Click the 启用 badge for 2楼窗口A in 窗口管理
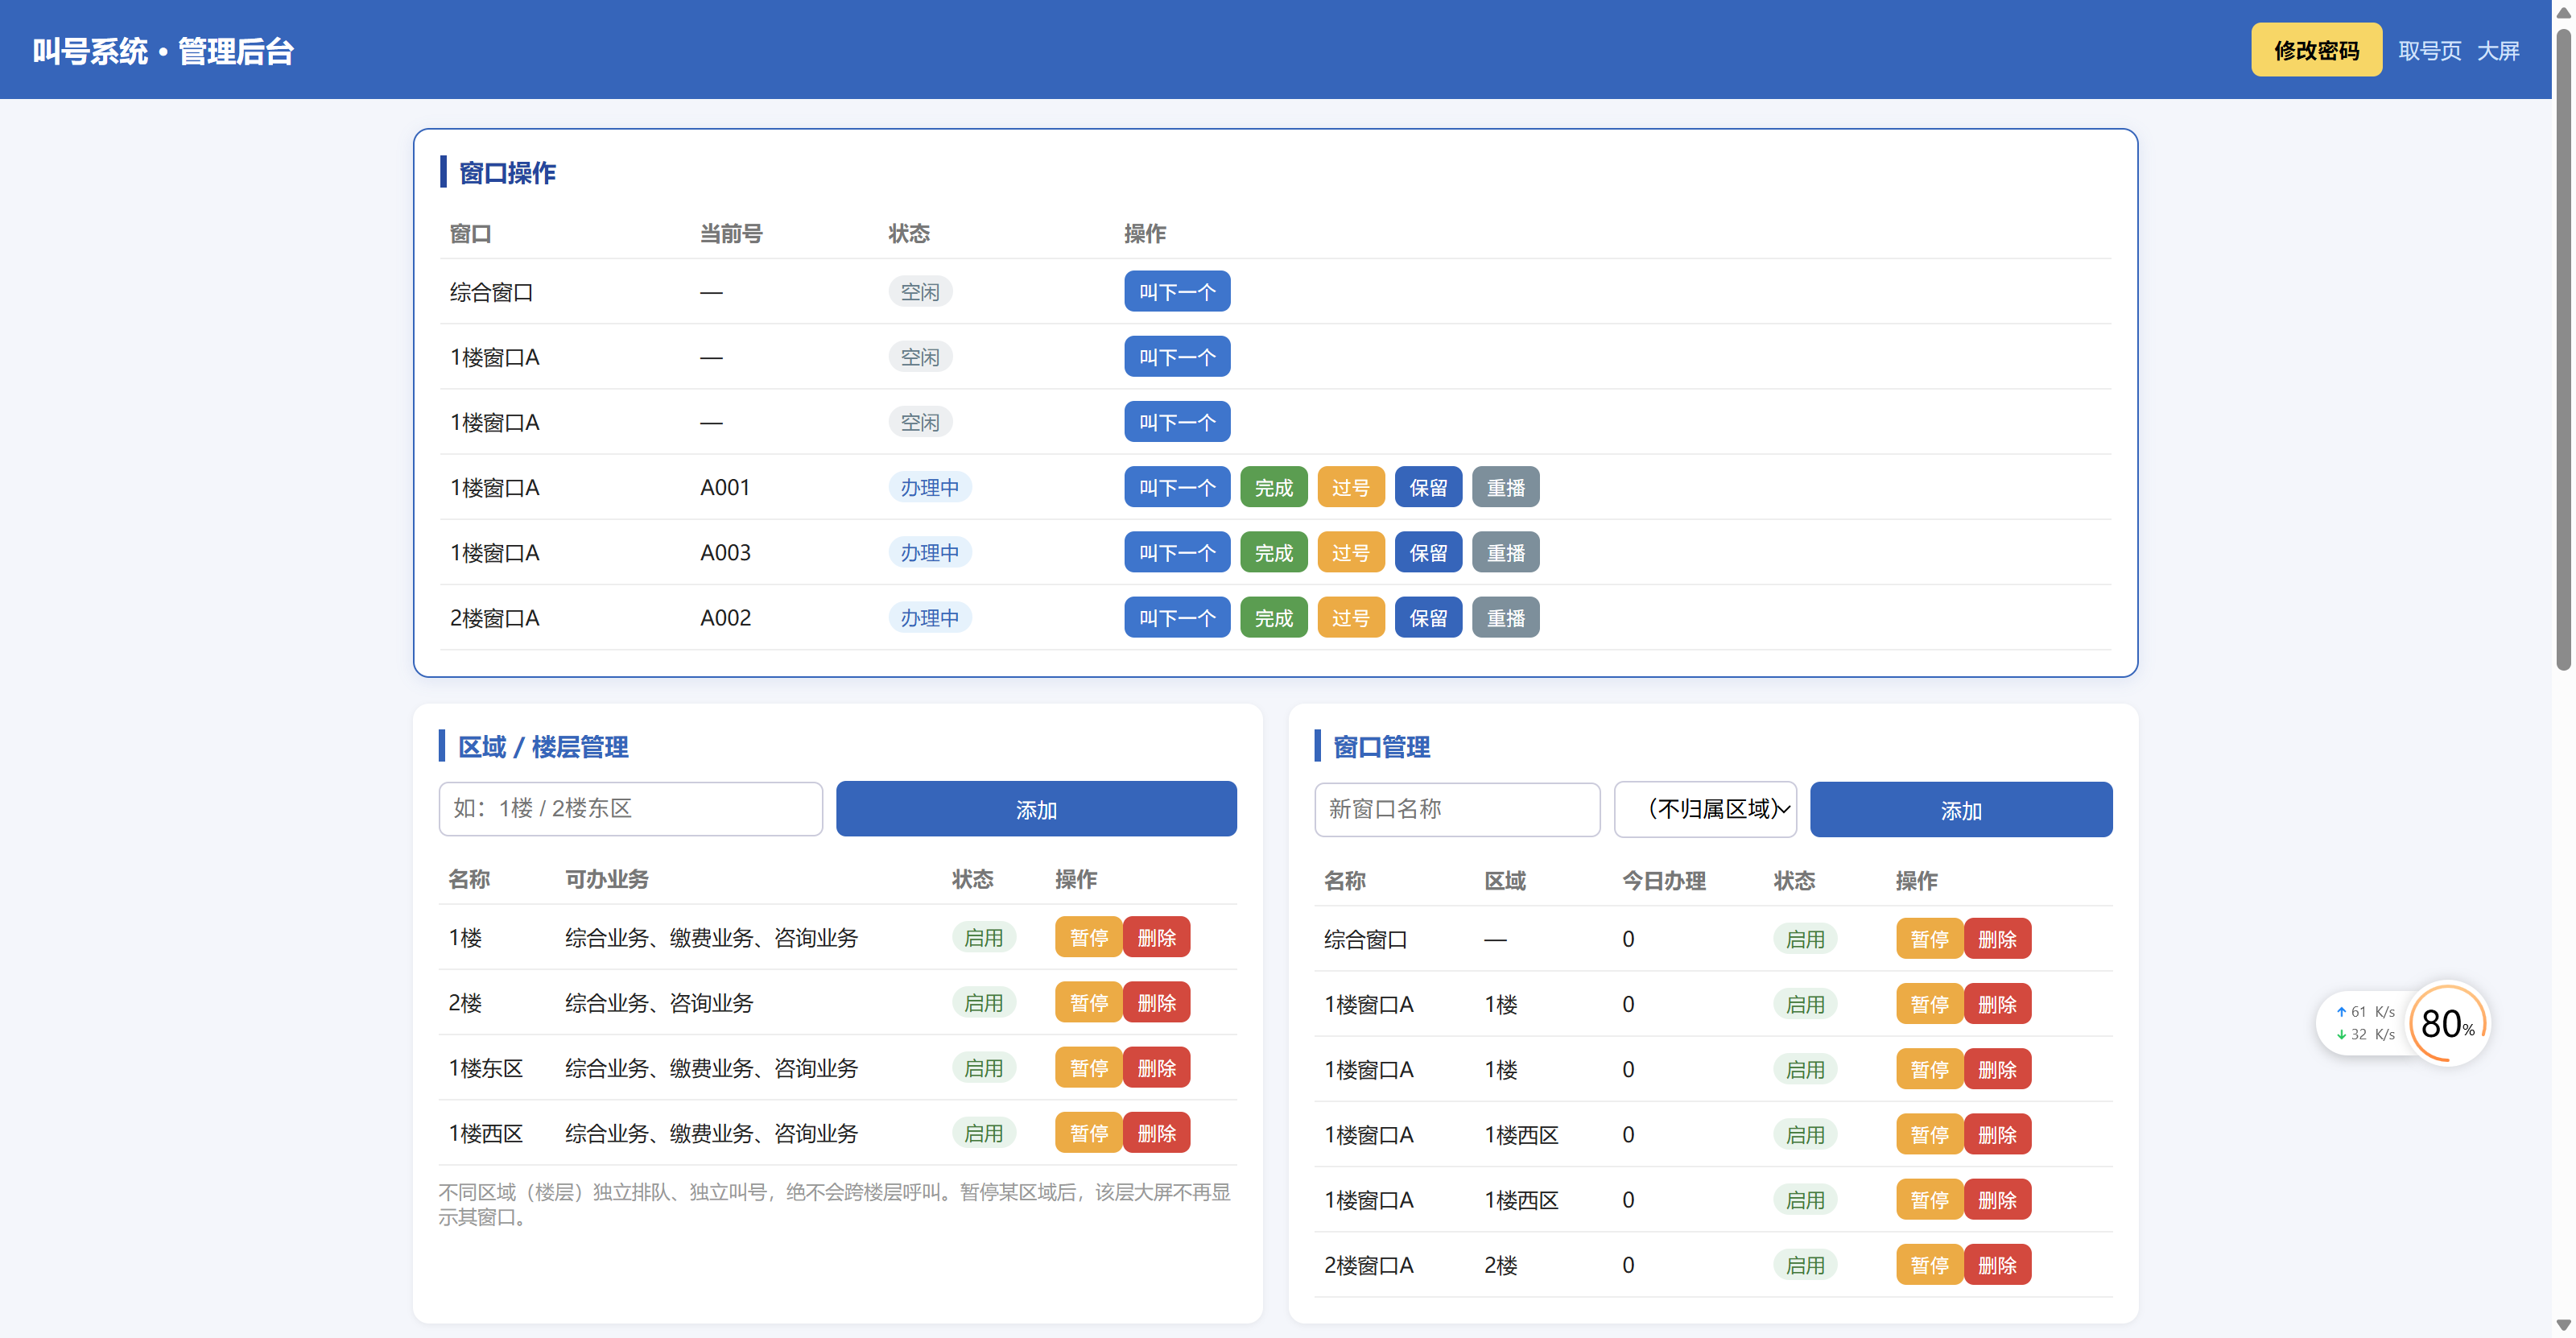Image resolution: width=2576 pixels, height=1338 pixels. point(1805,1264)
